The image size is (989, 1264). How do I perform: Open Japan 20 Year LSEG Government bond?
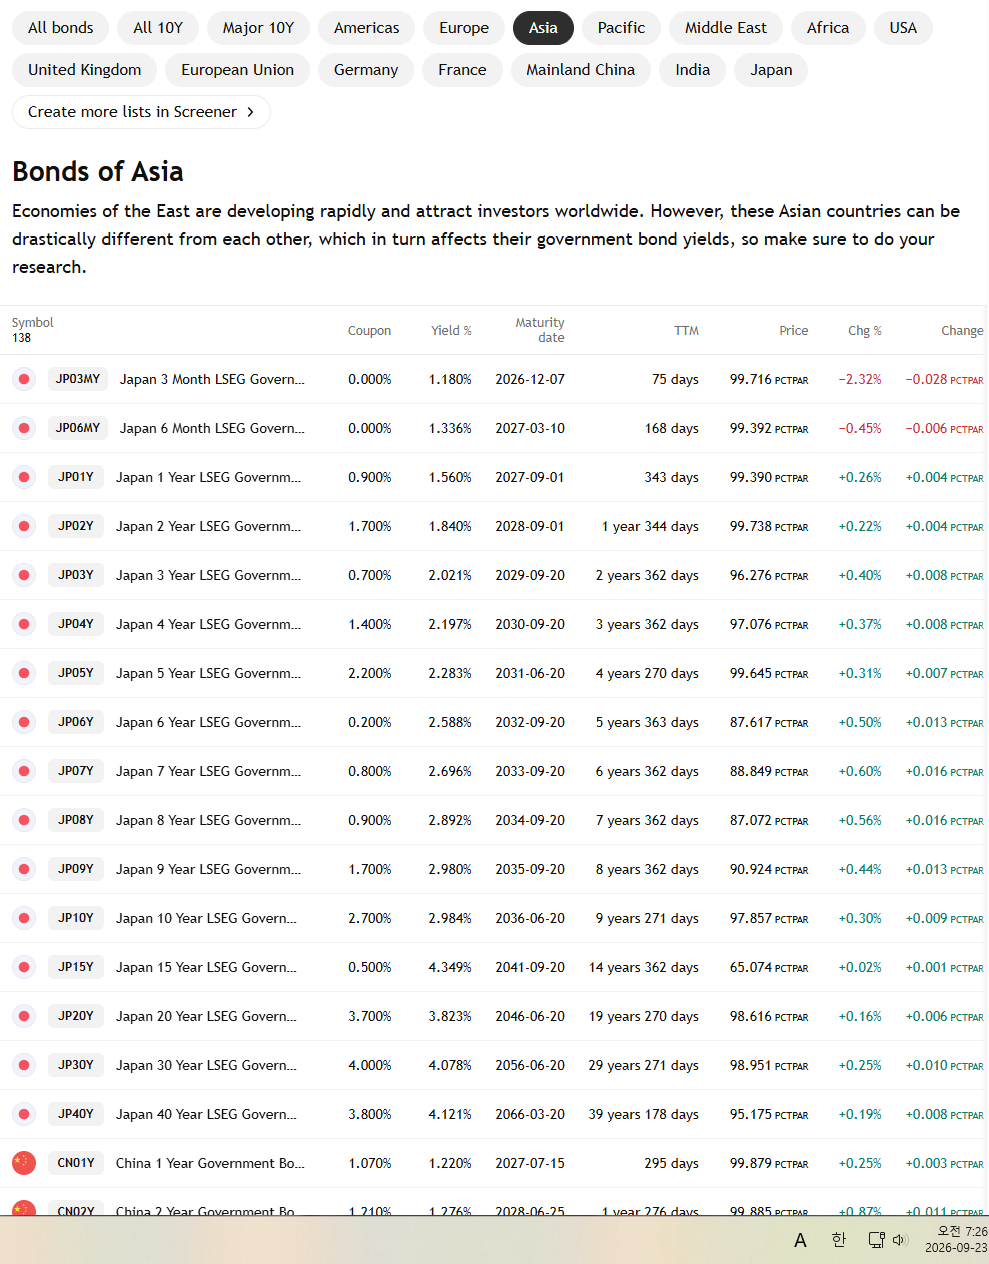click(x=206, y=1016)
